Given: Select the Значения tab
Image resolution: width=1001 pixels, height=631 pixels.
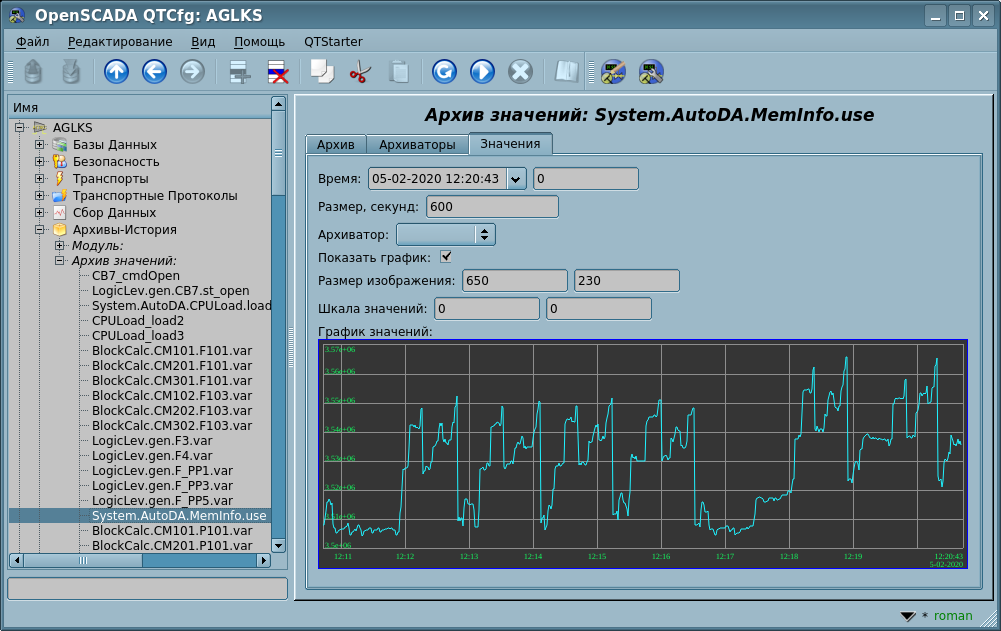Looking at the screenshot, I should (510, 144).
